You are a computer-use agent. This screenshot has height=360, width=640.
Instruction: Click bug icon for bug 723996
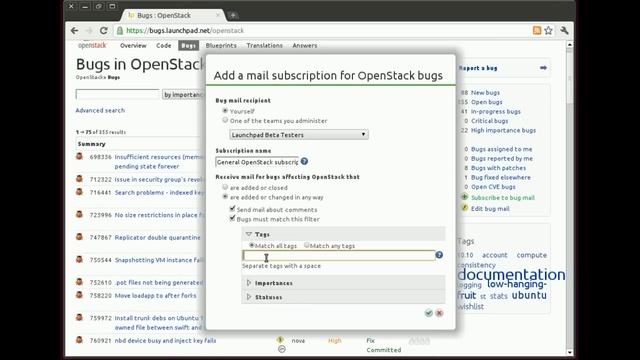[x=80, y=214]
